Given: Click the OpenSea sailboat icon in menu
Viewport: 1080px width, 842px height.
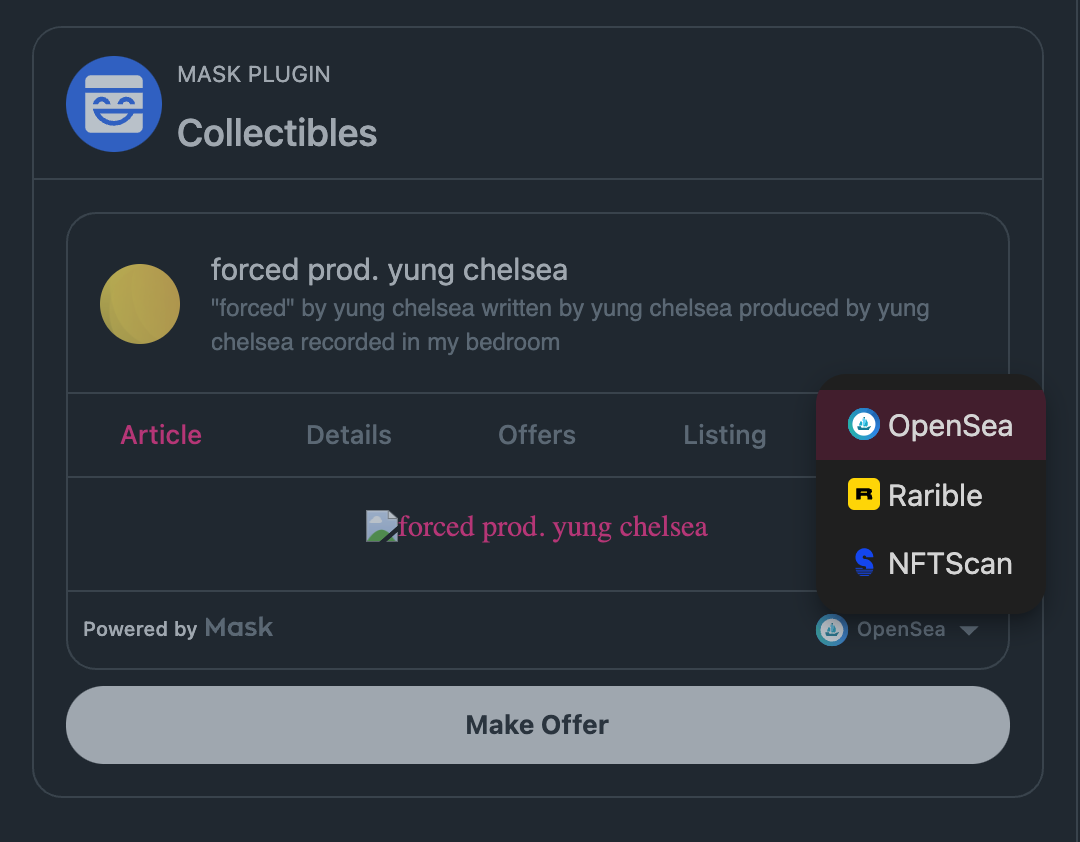Looking at the screenshot, I should coord(863,425).
